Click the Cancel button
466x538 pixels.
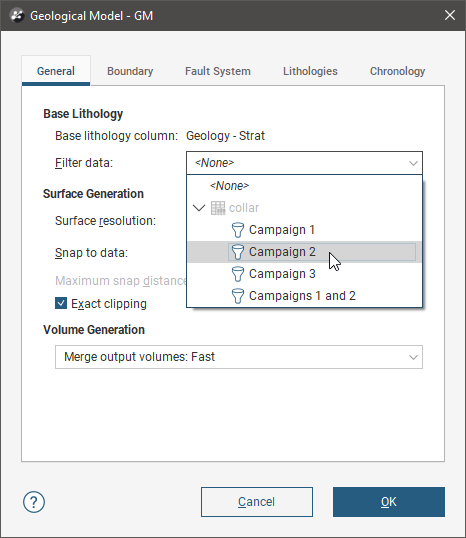(257, 502)
